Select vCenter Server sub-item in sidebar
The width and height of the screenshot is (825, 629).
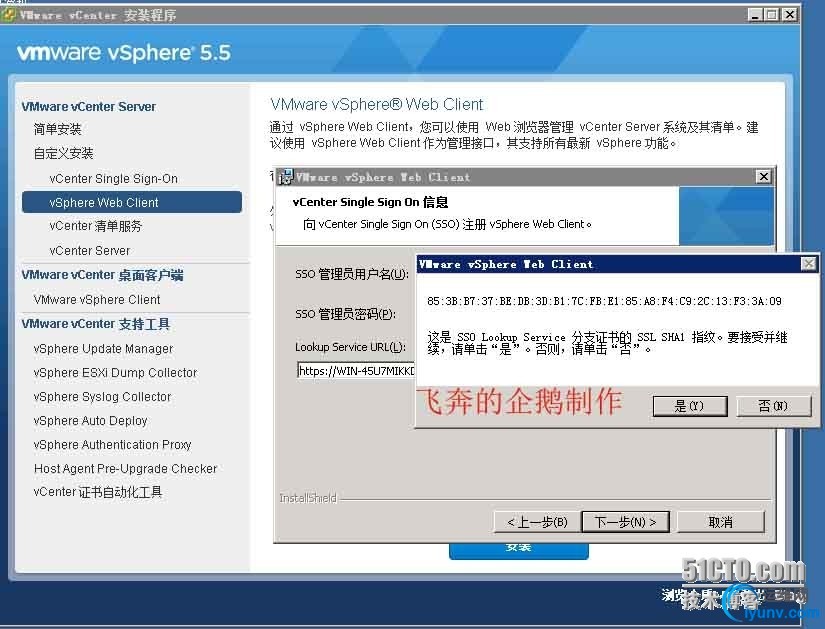tap(89, 251)
